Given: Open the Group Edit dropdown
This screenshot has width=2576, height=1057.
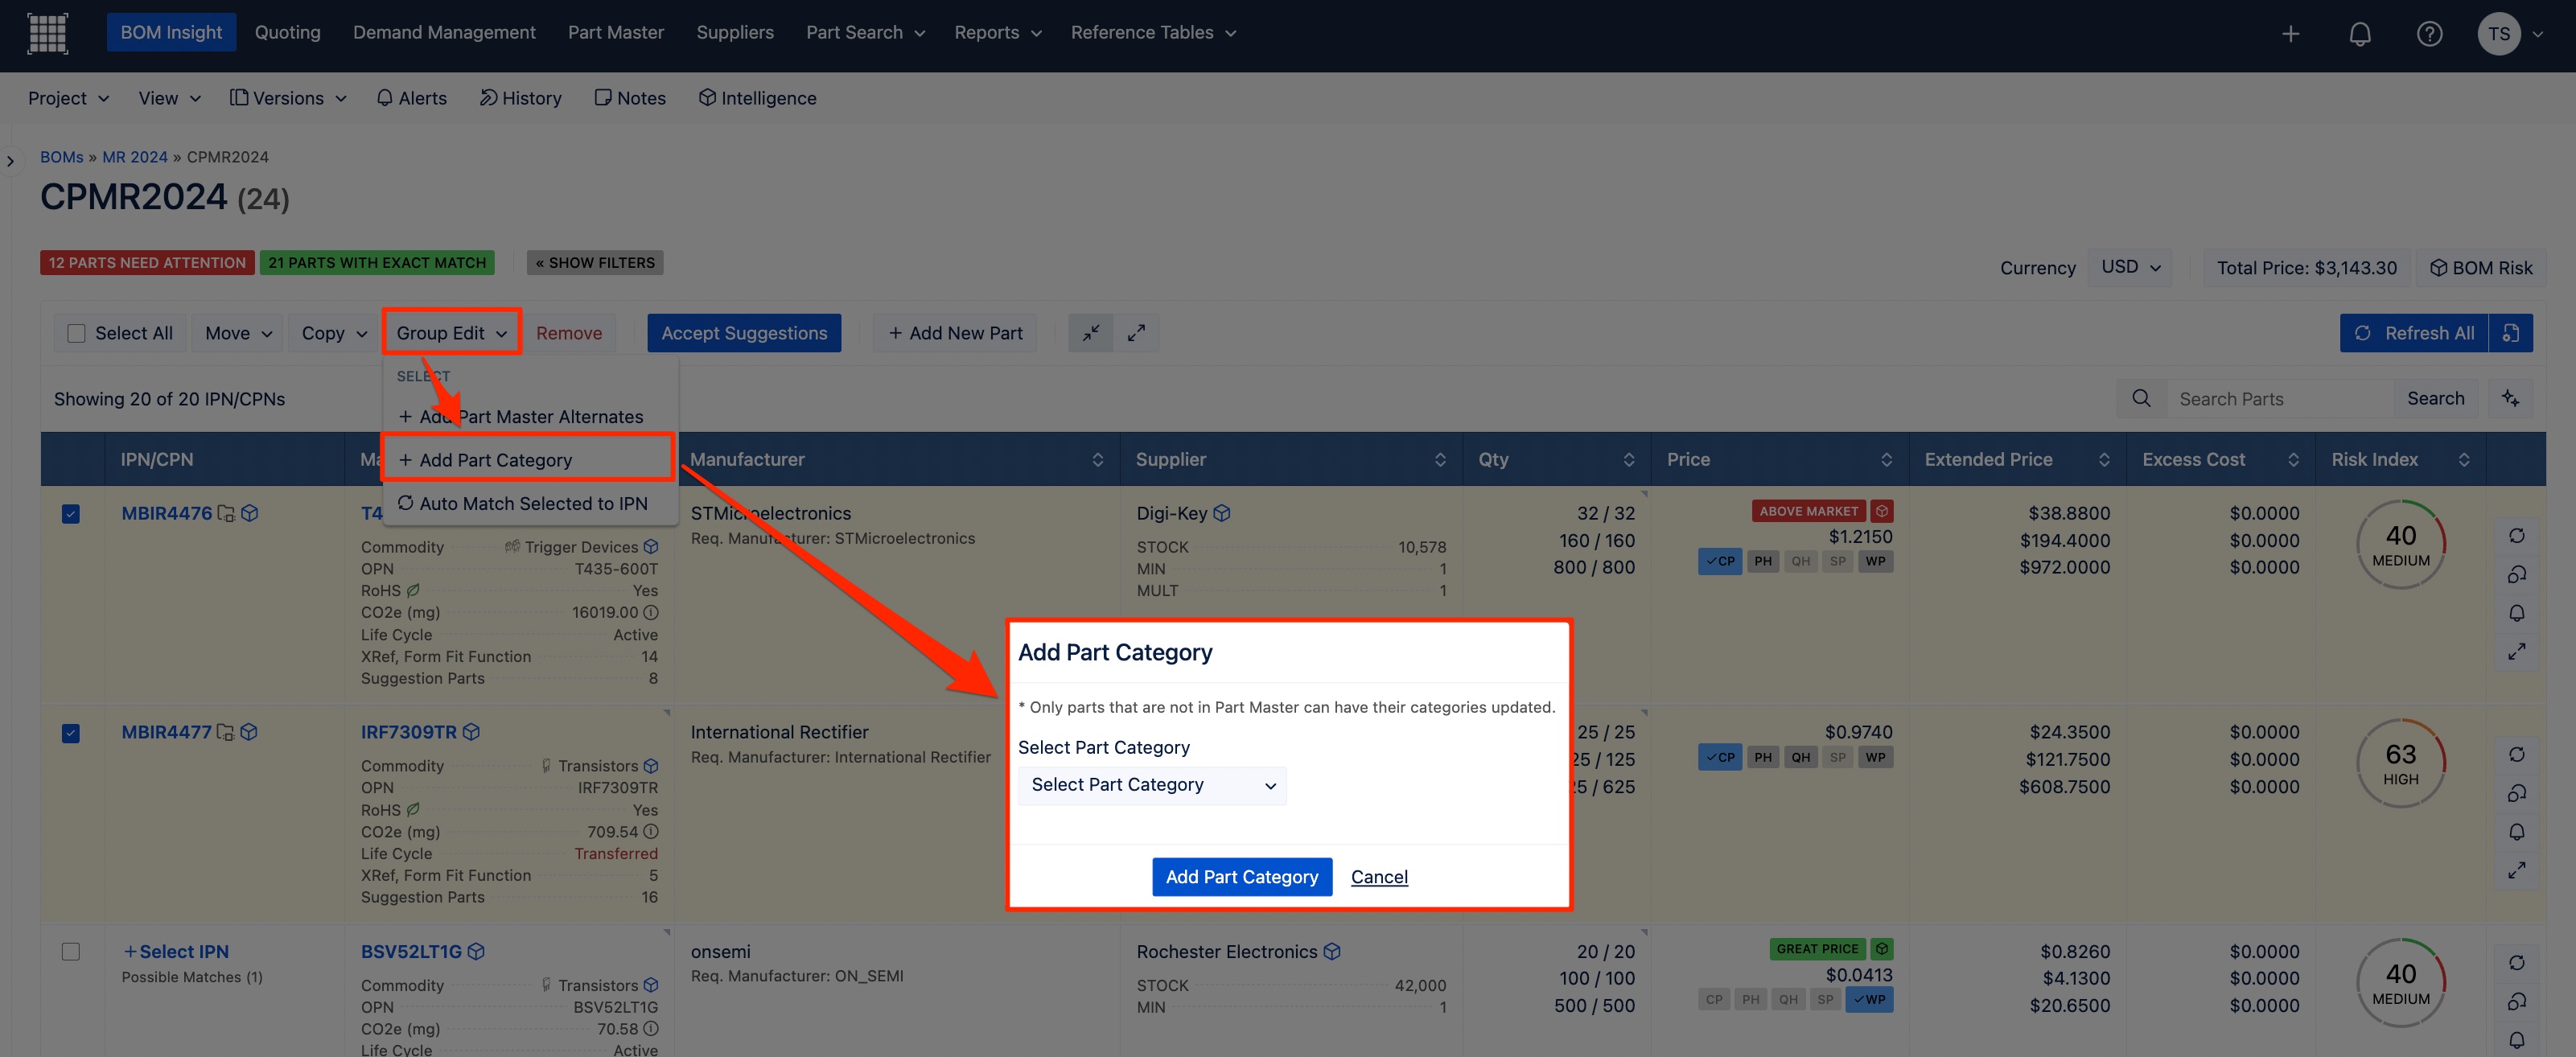Looking at the screenshot, I should click(x=451, y=333).
